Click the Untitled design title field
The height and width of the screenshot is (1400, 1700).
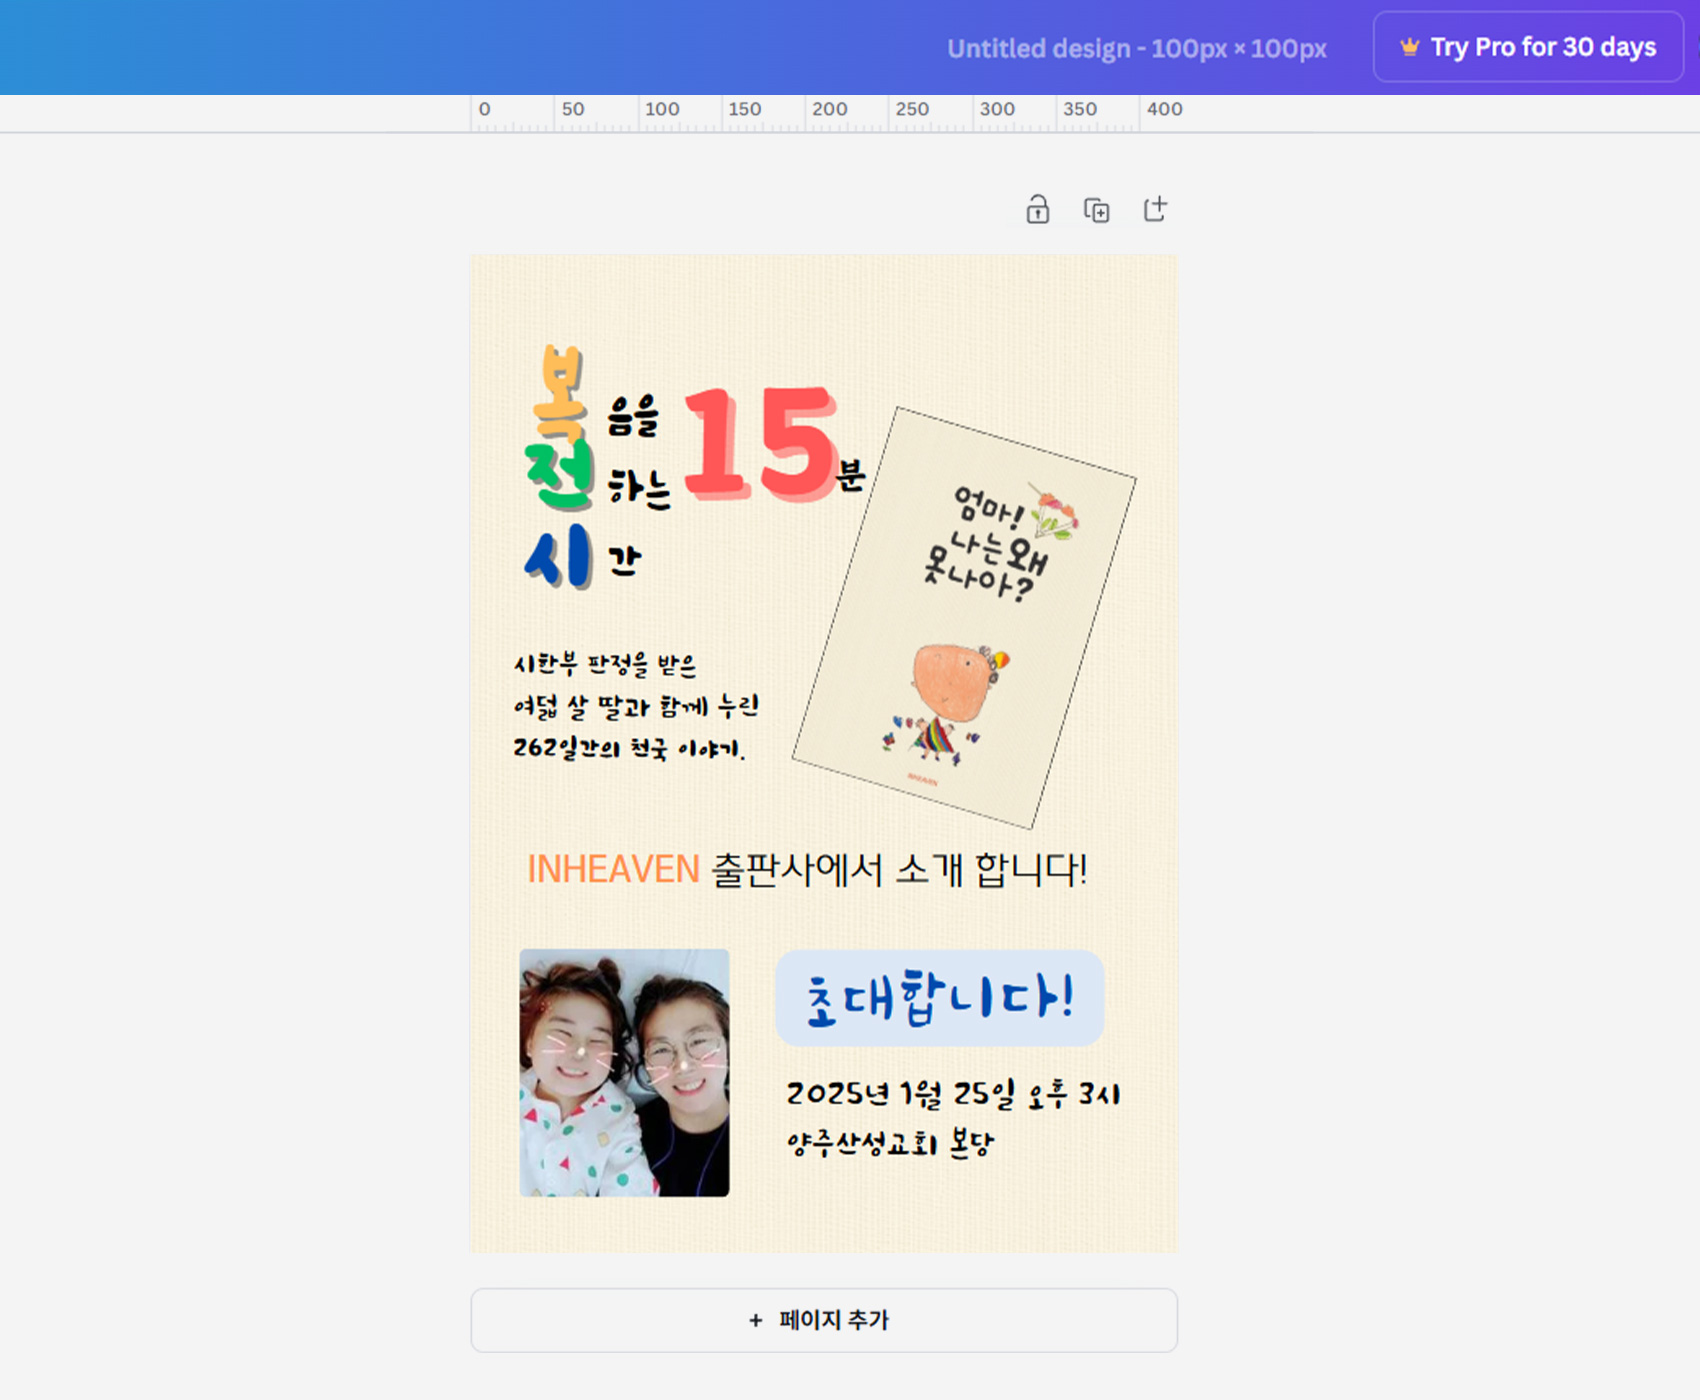pos(1136,49)
